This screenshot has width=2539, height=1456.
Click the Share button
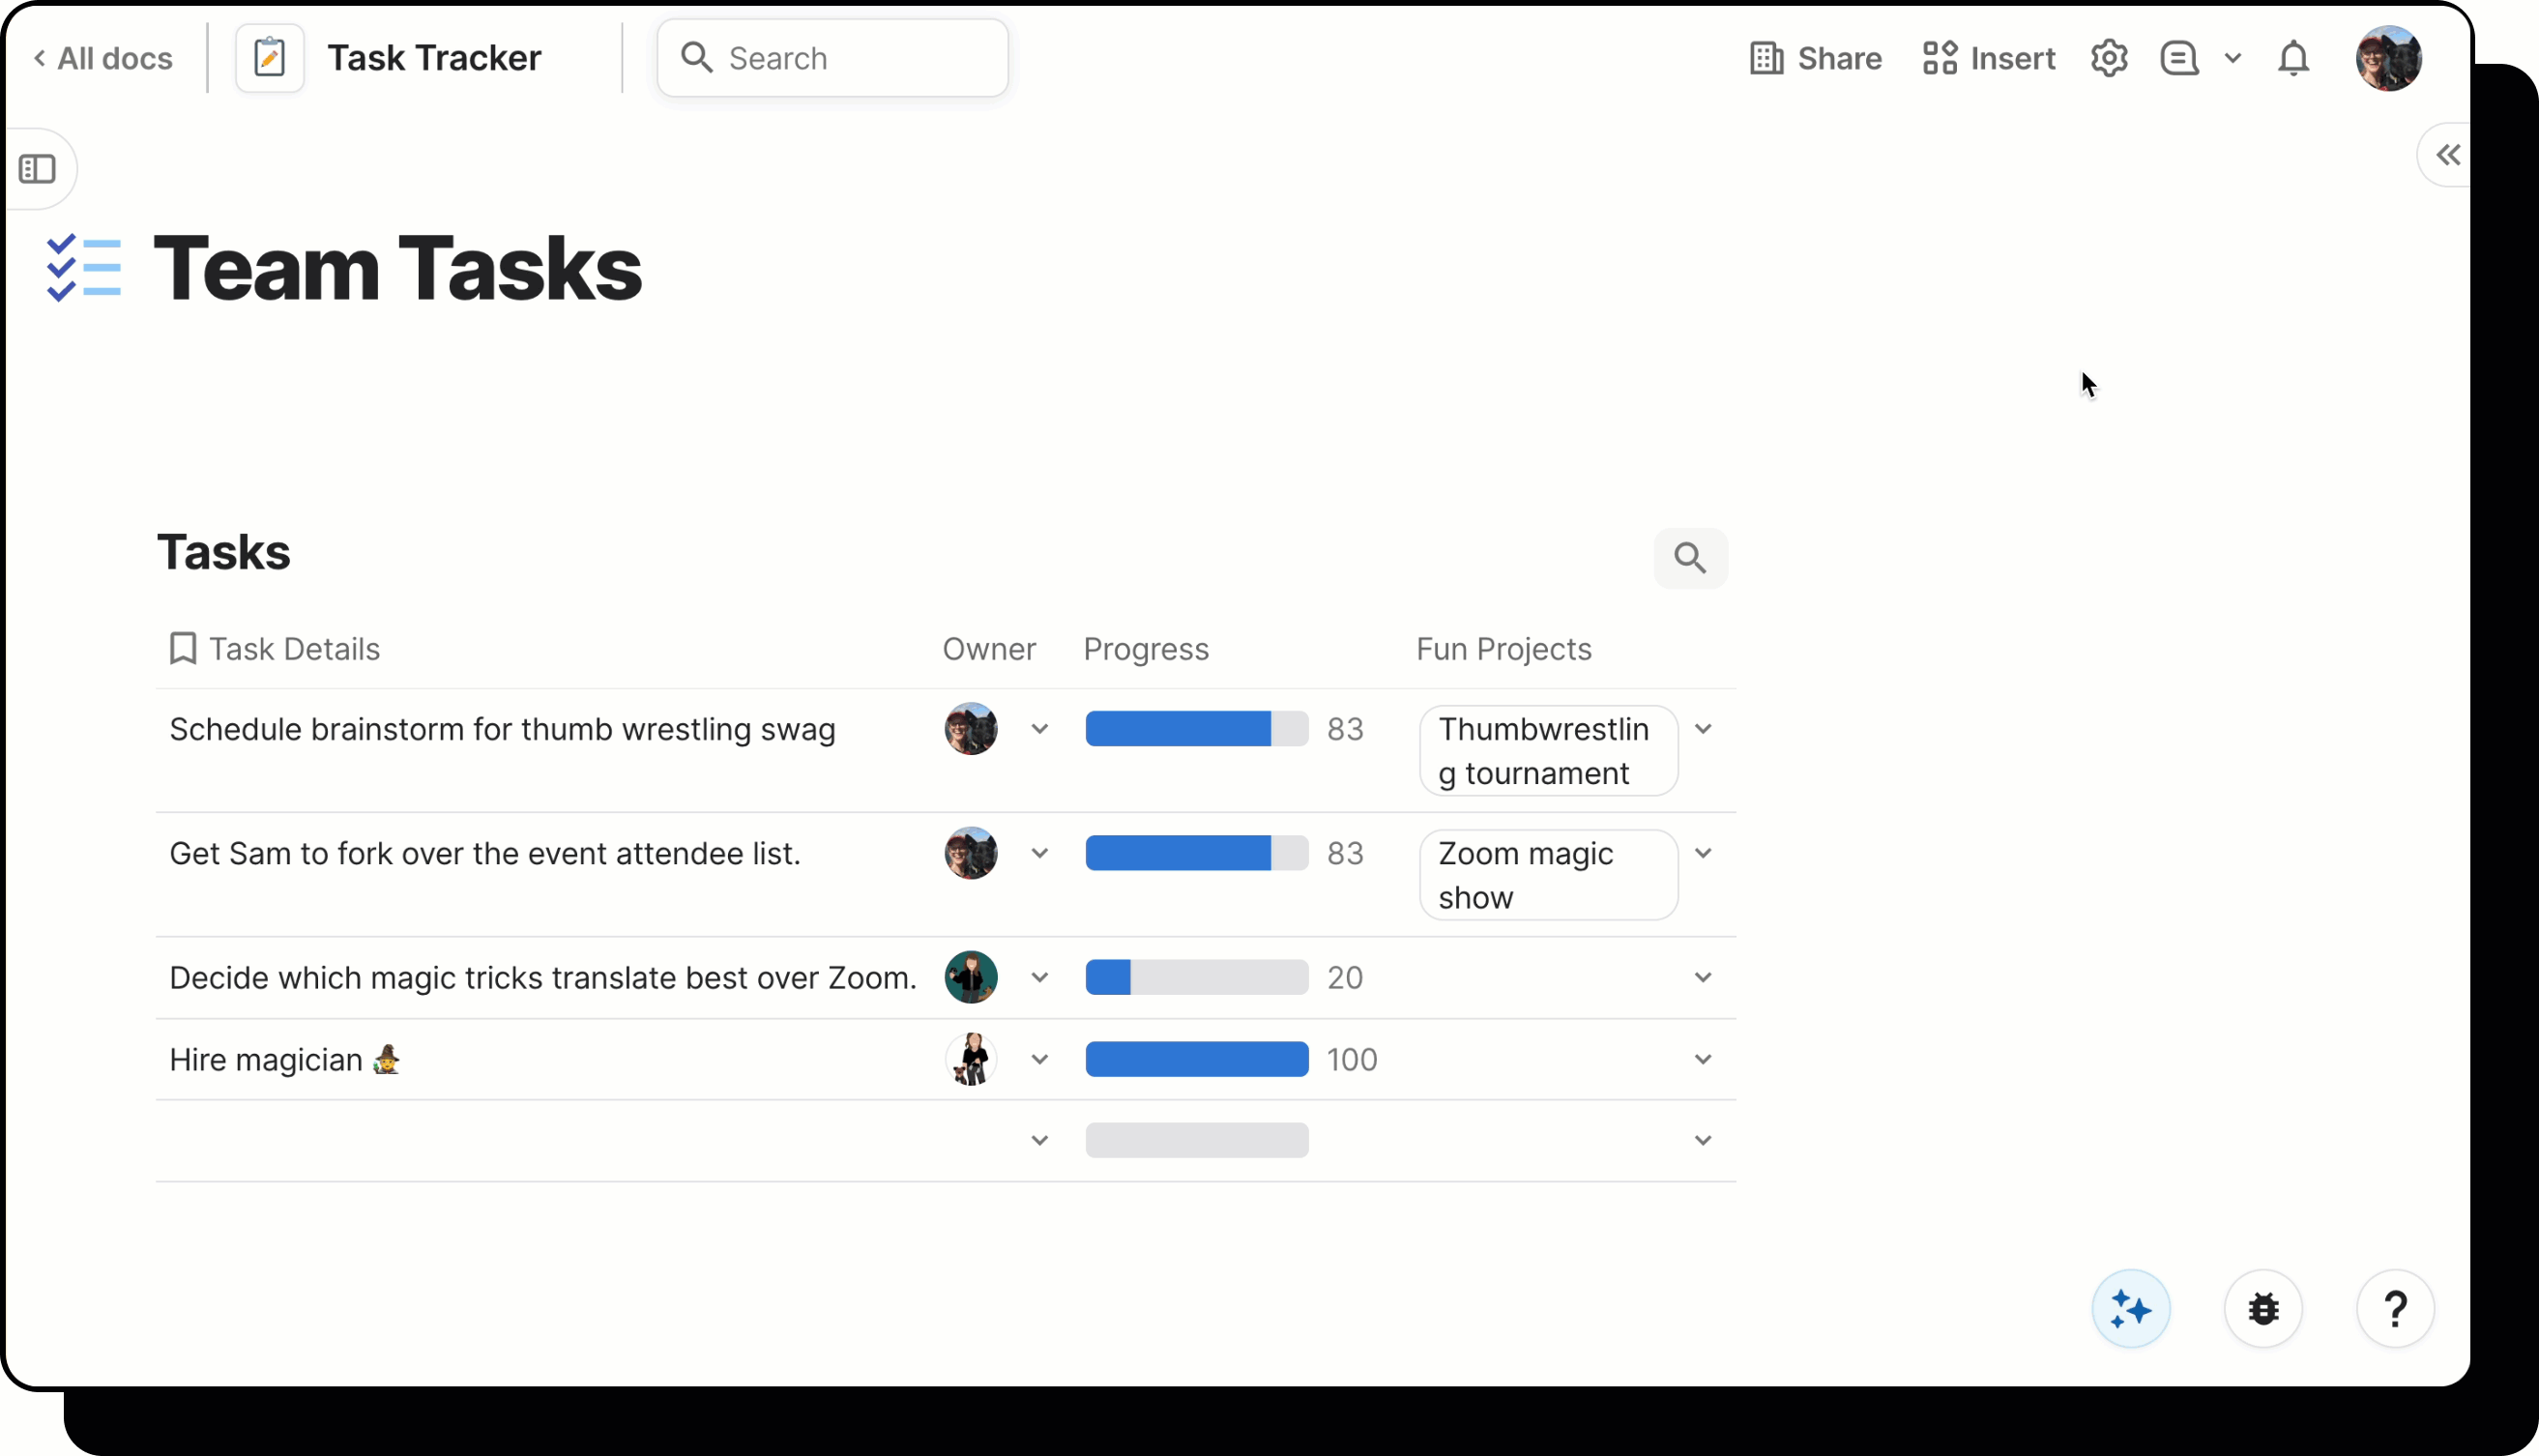click(1816, 58)
